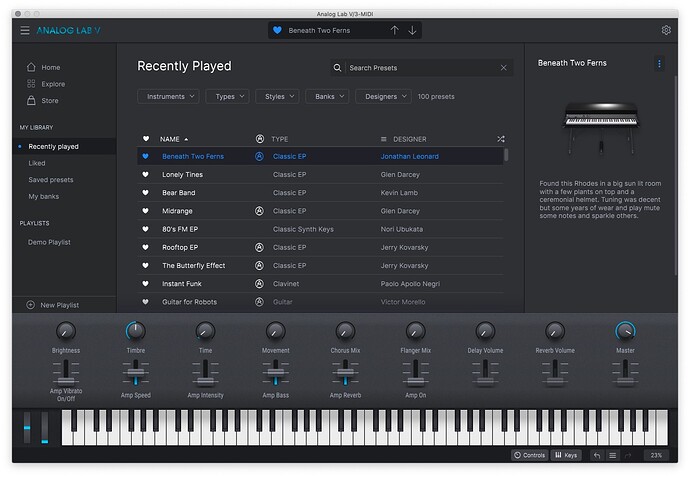690x477 pixels.
Task: Toggle like on Lonely Tines
Action: click(x=146, y=174)
